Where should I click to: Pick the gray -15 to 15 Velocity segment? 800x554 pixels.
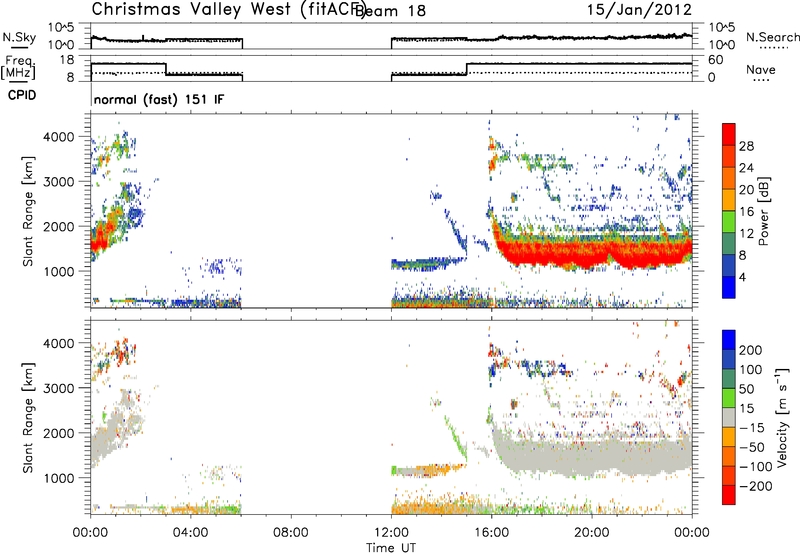[729, 417]
